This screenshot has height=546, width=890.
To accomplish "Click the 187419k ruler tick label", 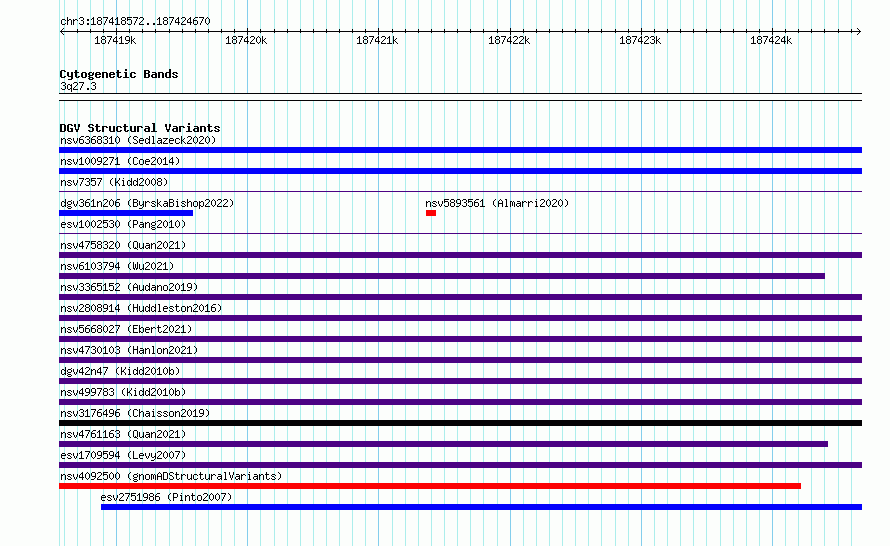I will coord(115,40).
